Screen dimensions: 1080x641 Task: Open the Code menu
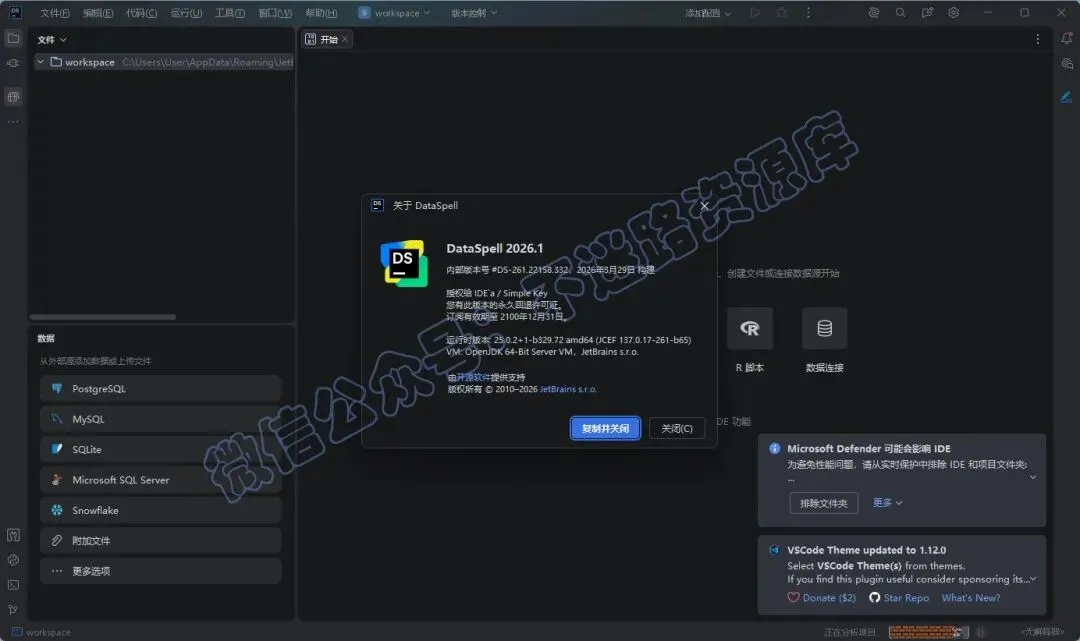click(141, 13)
